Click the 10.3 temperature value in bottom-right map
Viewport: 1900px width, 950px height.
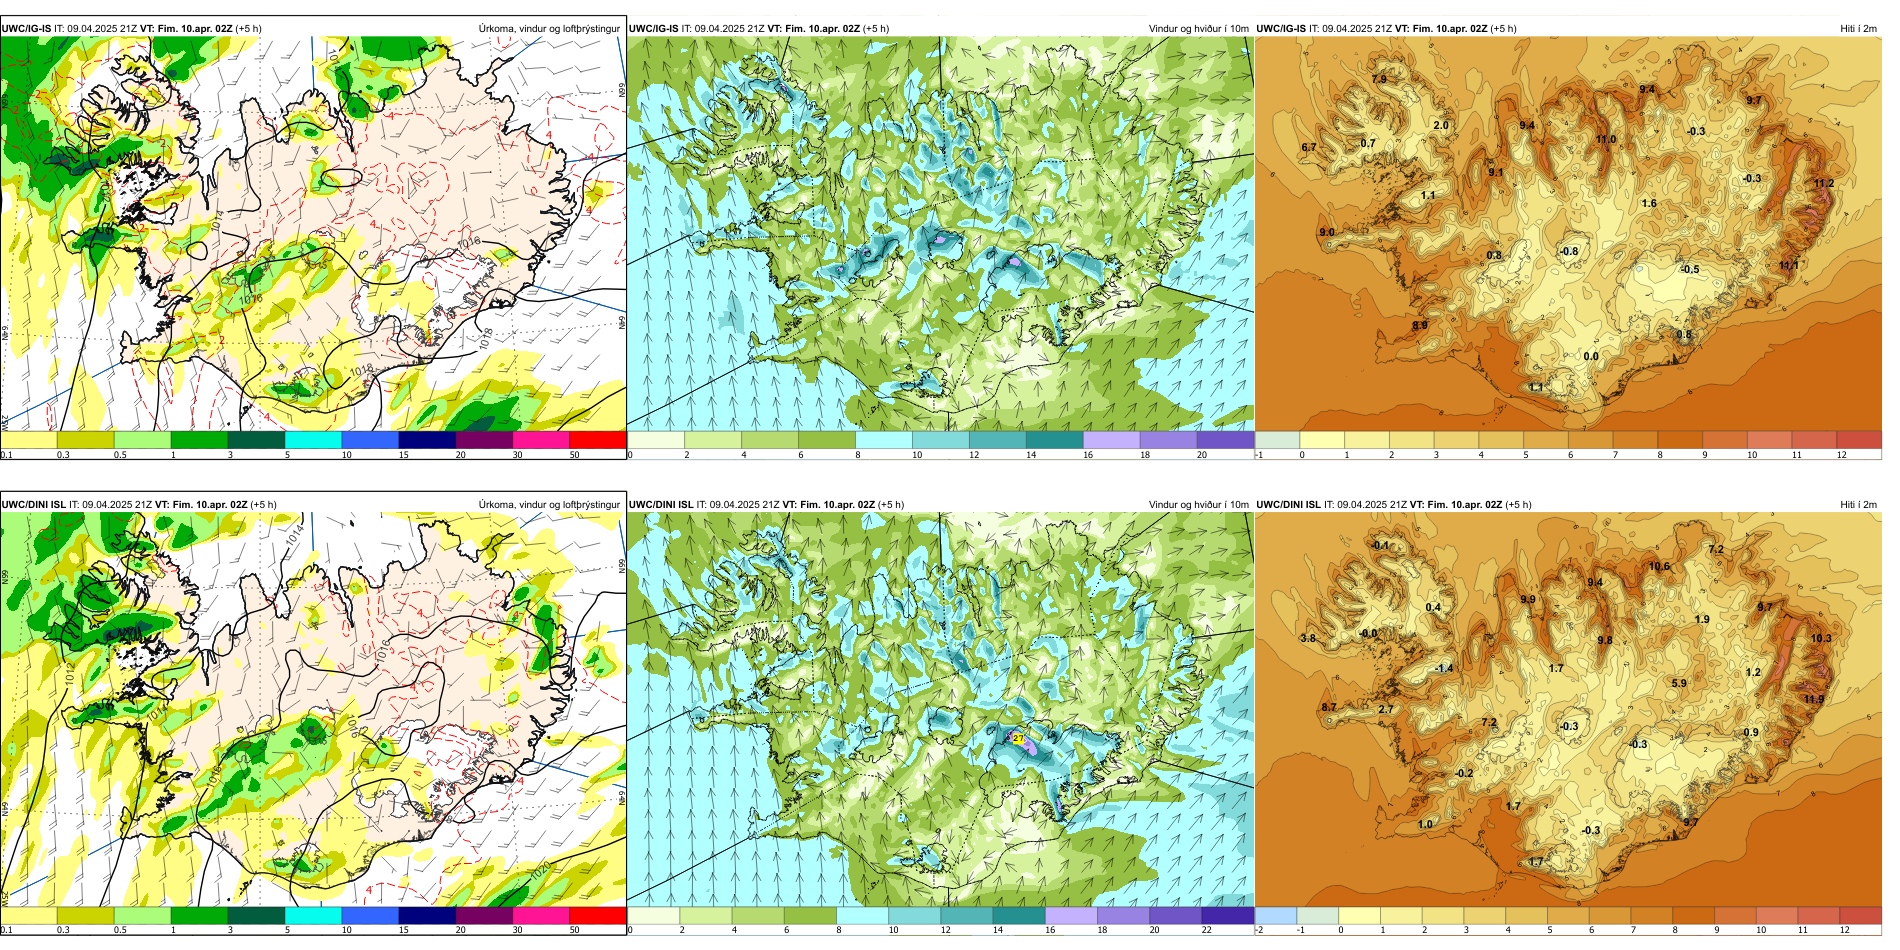pos(1821,639)
